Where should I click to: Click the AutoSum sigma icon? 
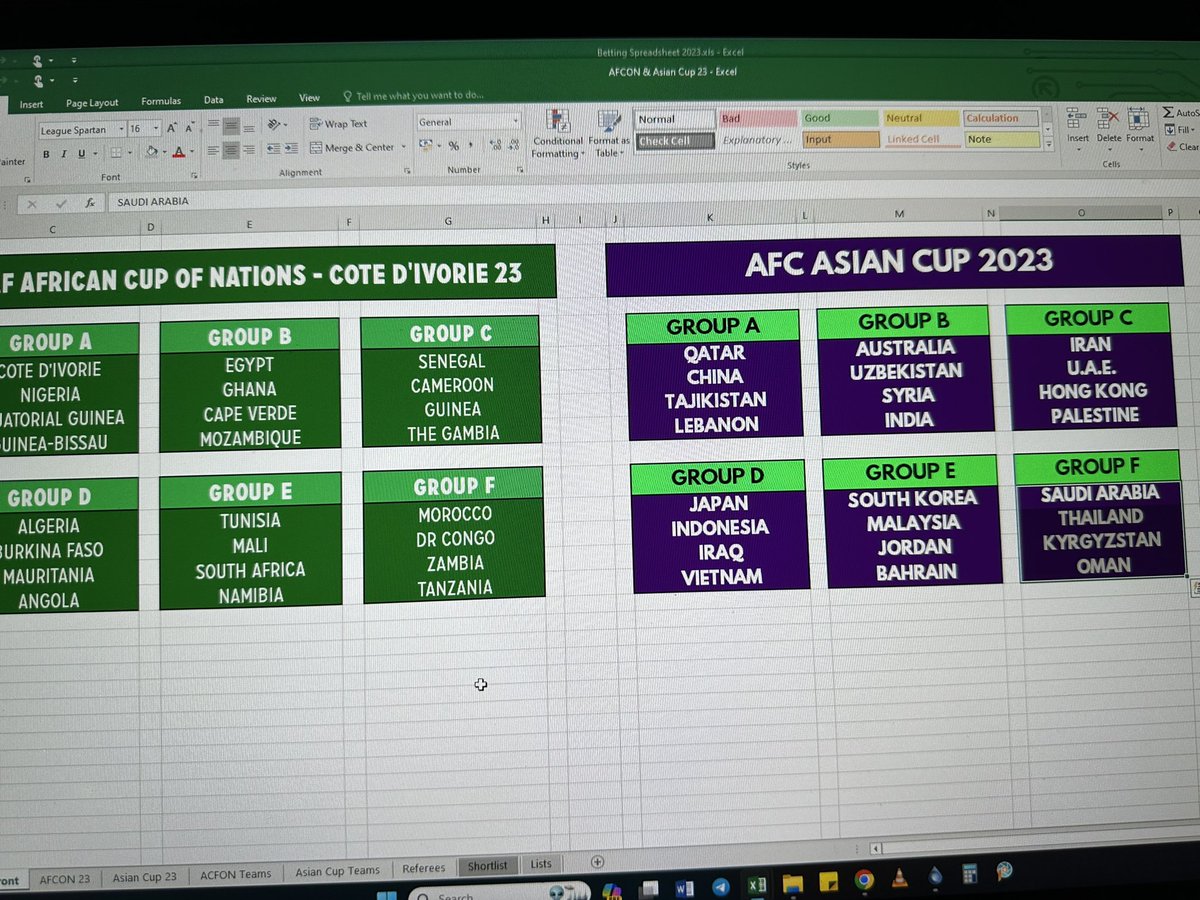(1168, 113)
